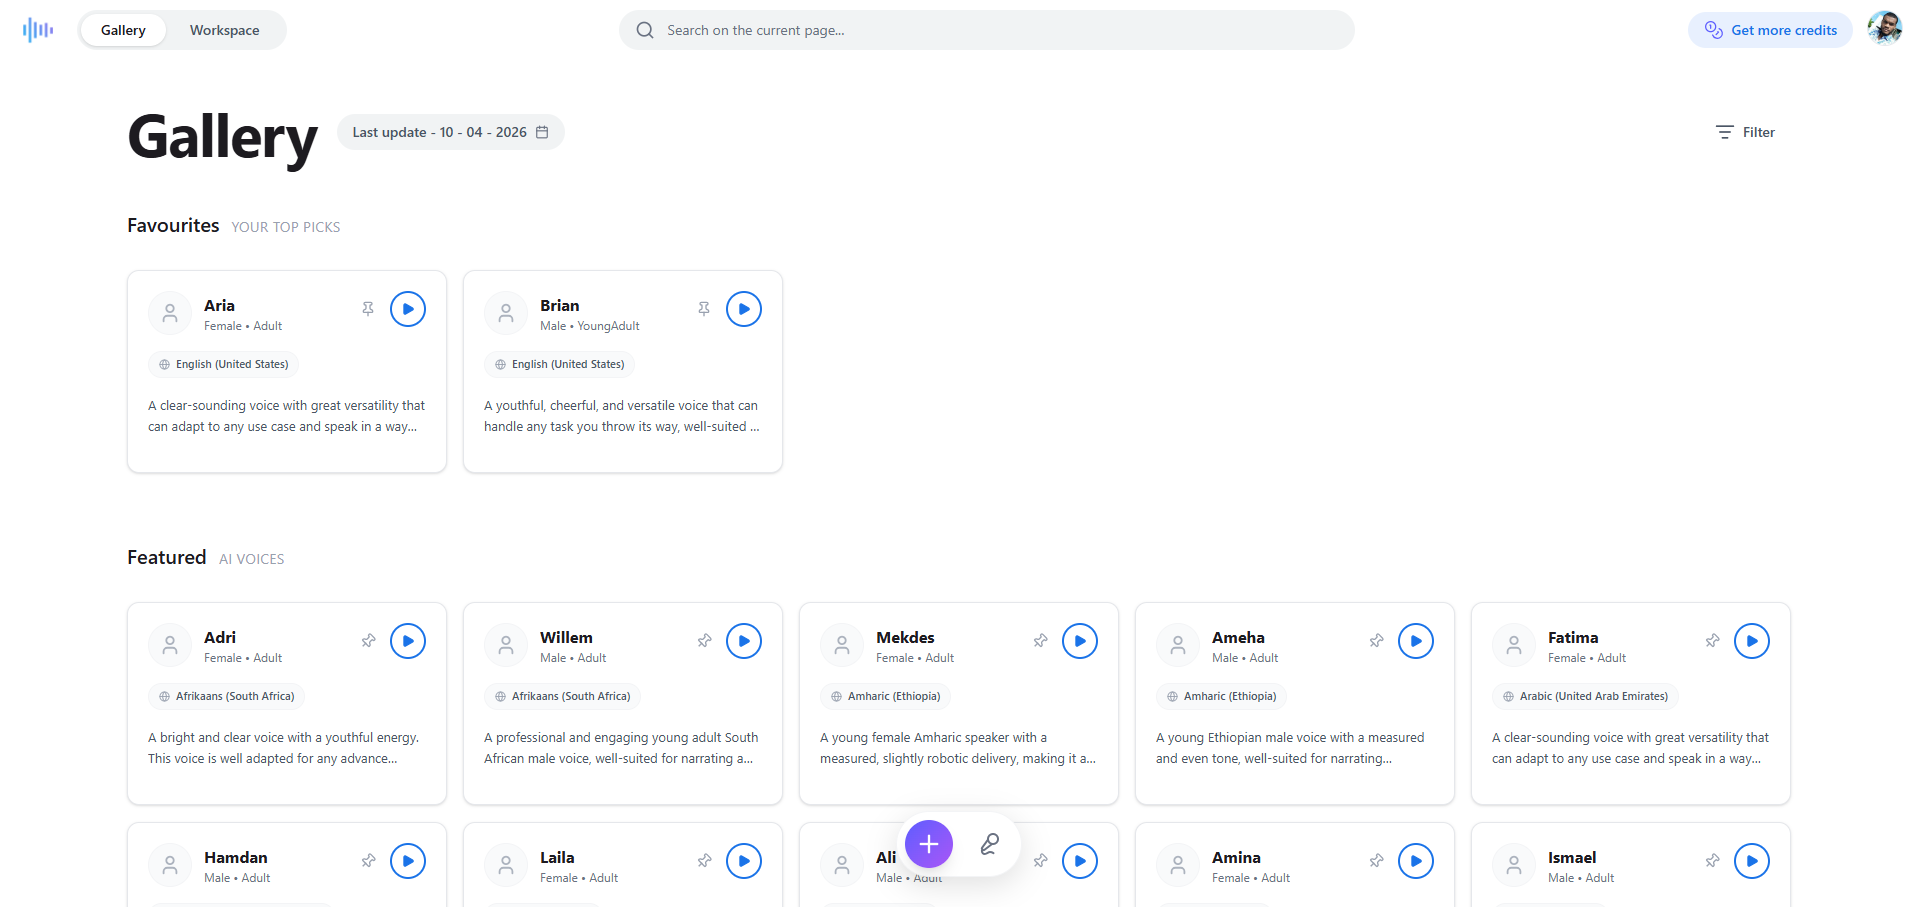Click Willem's avatar icon
This screenshot has width=1918, height=907.
point(506,646)
